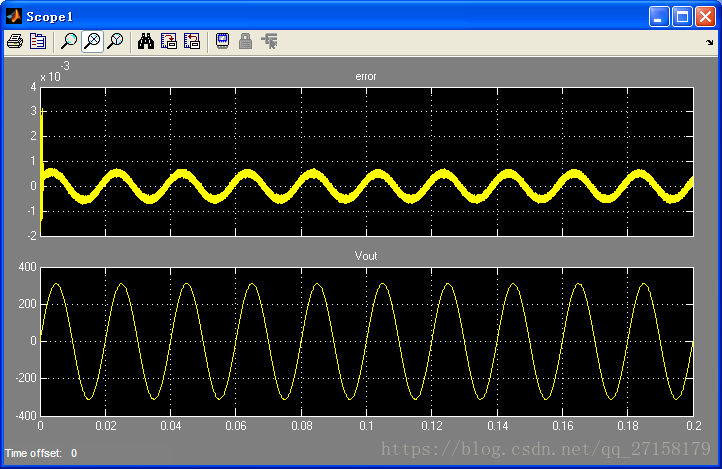
Task: Click the x-axis tick label 0.06
Action: coord(236,426)
